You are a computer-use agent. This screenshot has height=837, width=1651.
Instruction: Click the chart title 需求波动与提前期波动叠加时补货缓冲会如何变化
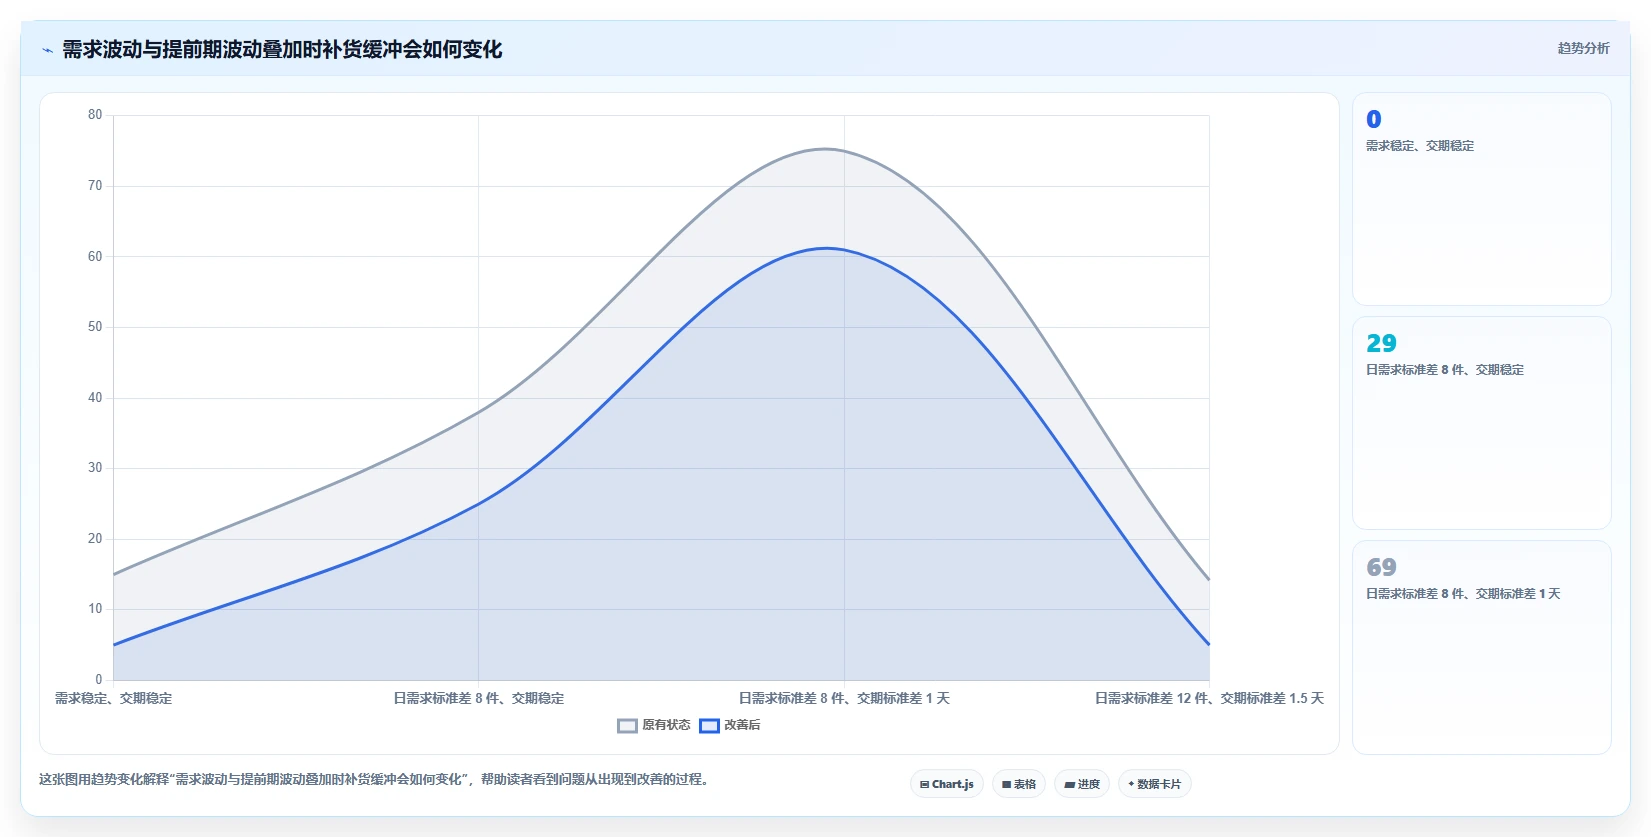tap(282, 49)
